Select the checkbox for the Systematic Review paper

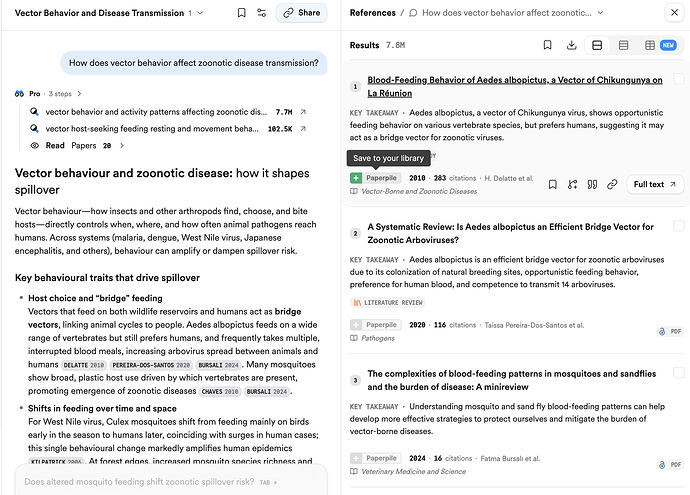(679, 226)
